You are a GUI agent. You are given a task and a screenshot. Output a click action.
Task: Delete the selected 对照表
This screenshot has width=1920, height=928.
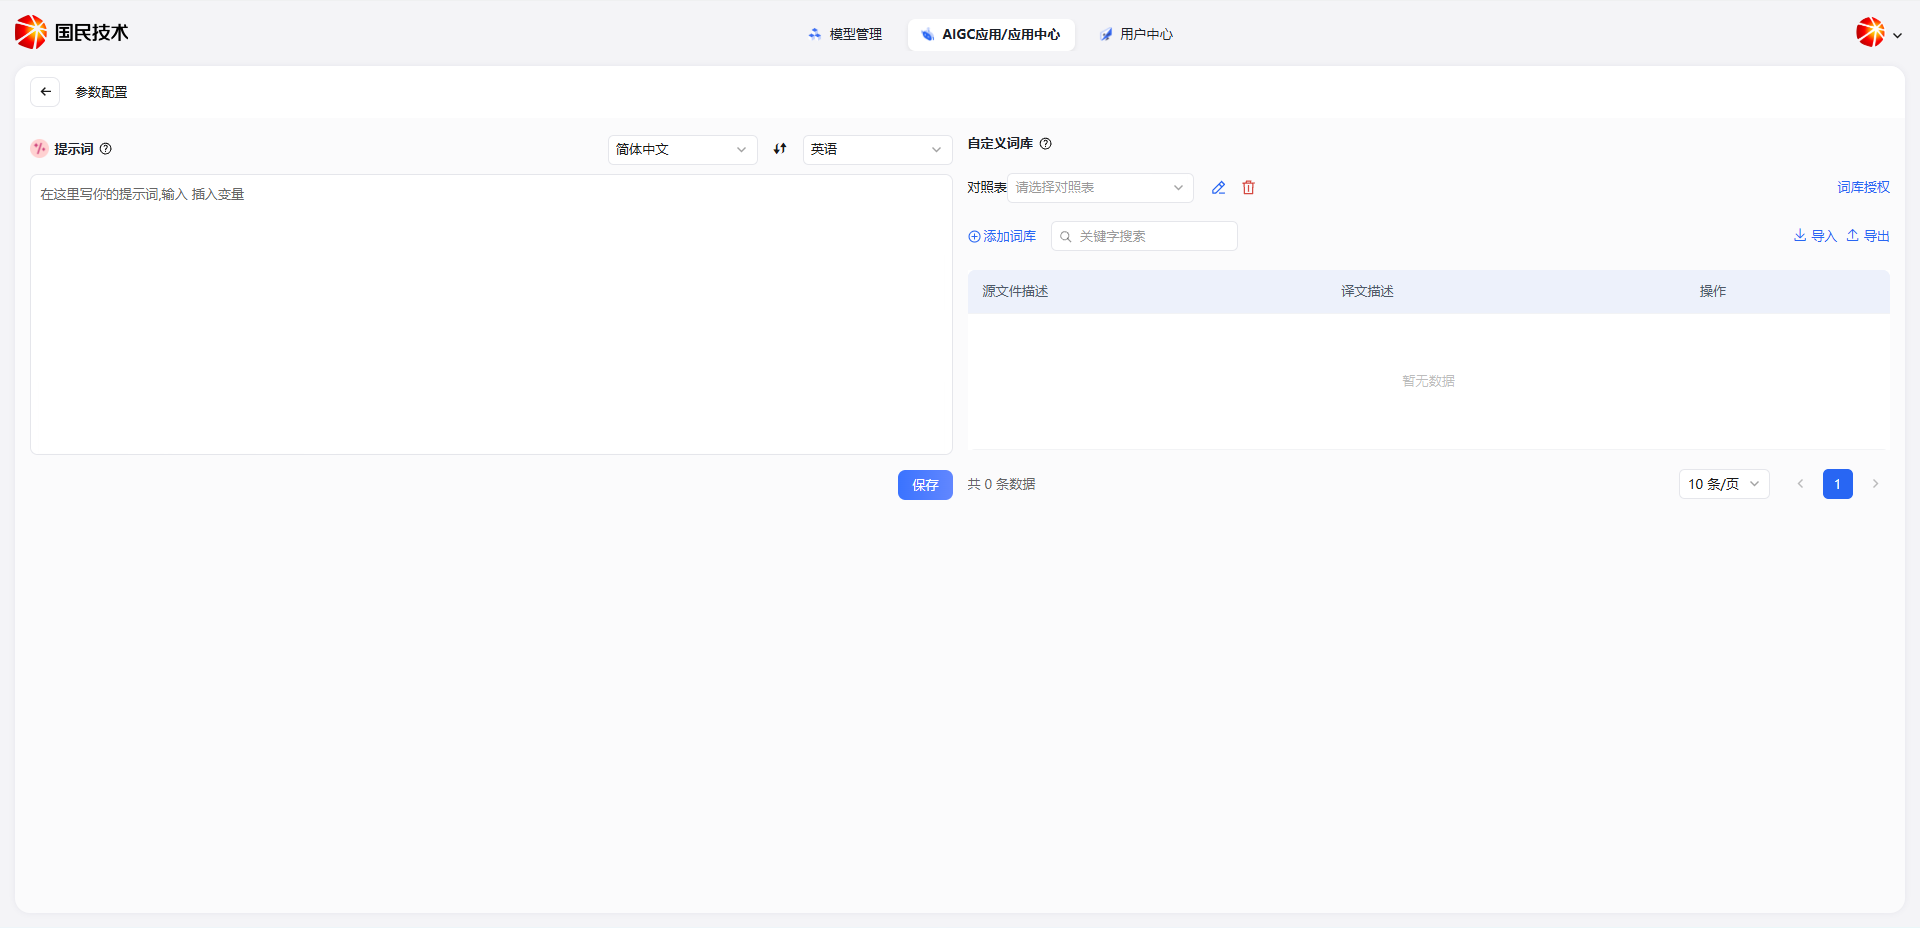coord(1248,188)
